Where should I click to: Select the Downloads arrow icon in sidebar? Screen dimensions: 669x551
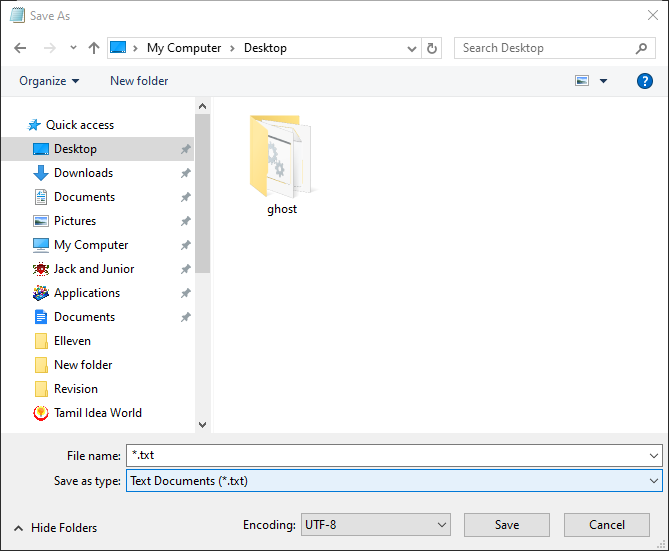(x=41, y=173)
